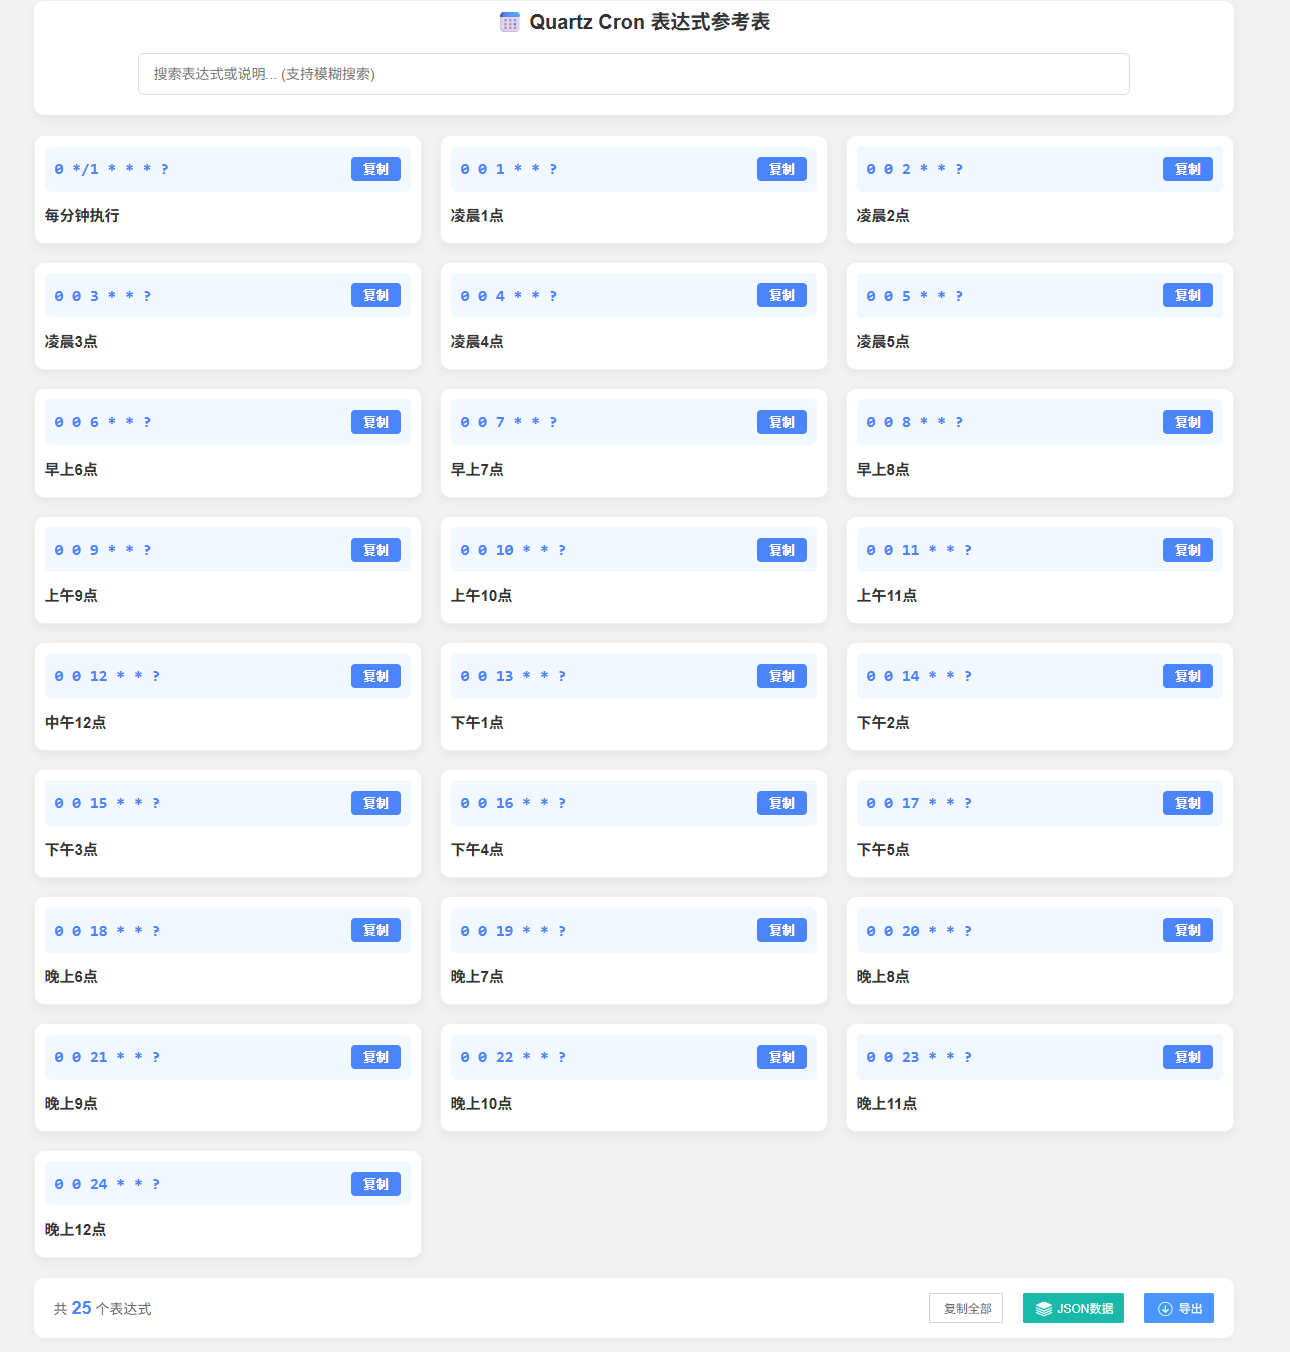Copy the 凌晨5点 cron expression
The image size is (1290, 1352).
[x=1188, y=295]
